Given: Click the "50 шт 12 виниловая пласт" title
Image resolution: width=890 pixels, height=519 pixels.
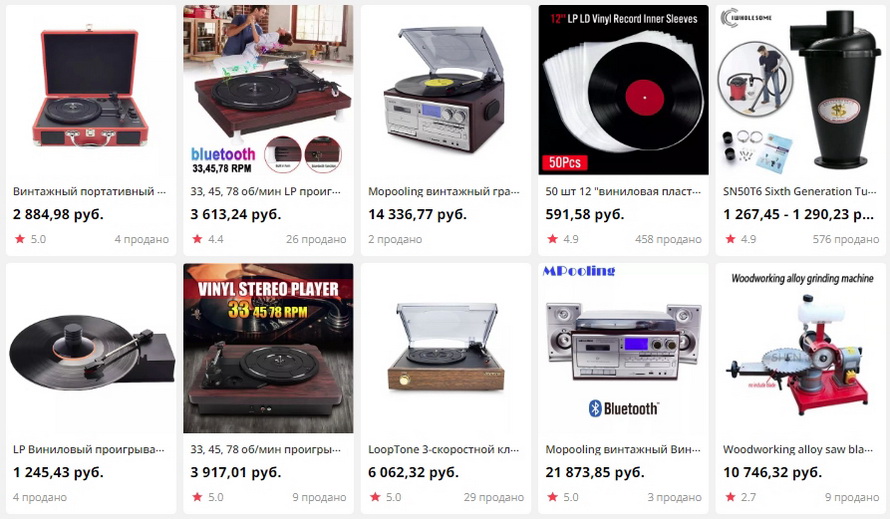Looking at the screenshot, I should coord(623,191).
